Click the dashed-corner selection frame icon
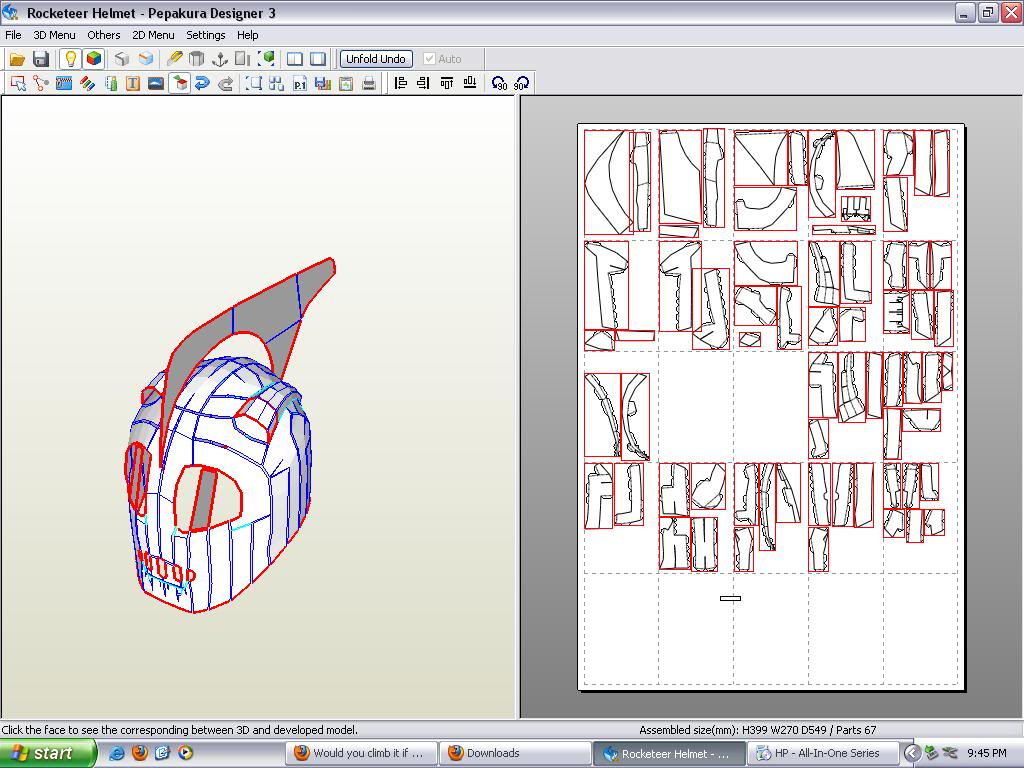 point(253,84)
